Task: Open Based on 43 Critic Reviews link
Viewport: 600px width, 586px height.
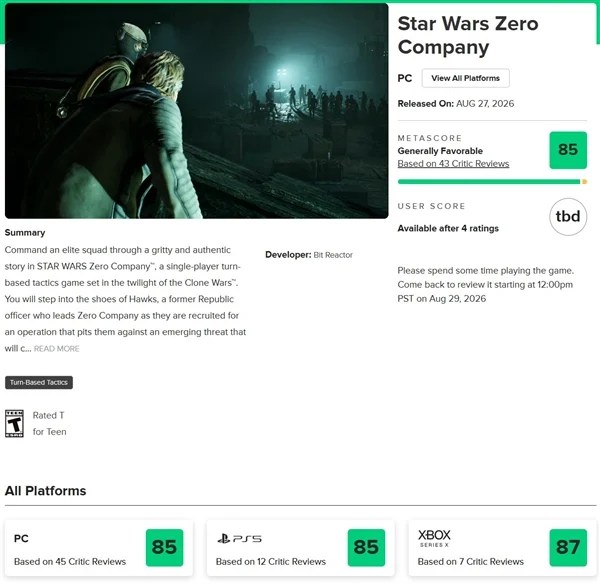Action: [x=453, y=163]
